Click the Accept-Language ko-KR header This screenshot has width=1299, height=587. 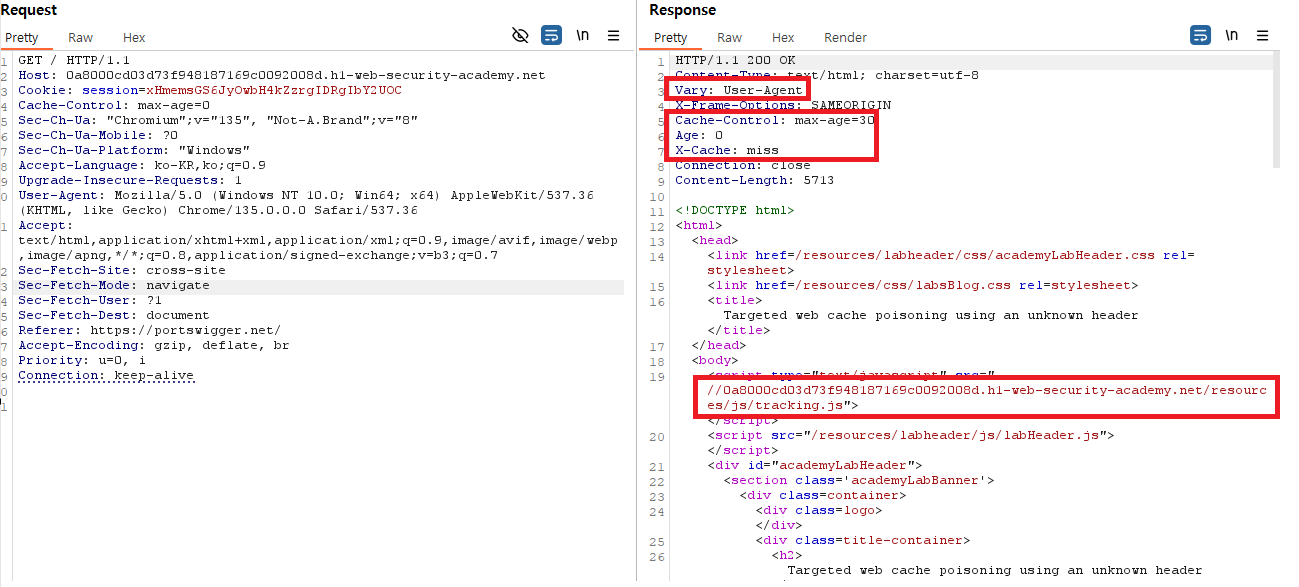[142, 165]
